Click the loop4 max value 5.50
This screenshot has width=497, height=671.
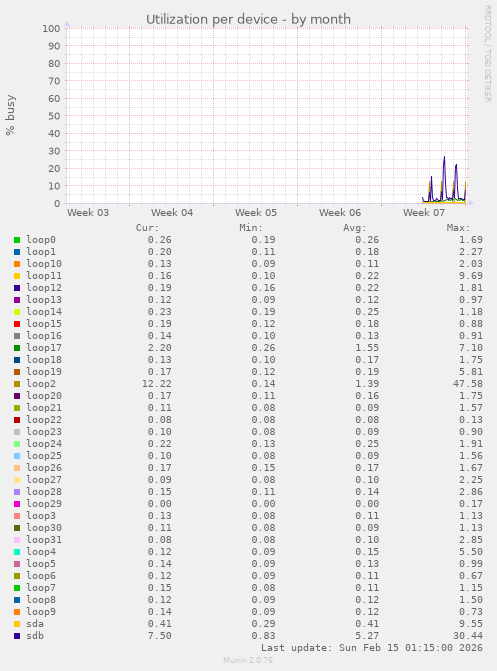click(471, 552)
